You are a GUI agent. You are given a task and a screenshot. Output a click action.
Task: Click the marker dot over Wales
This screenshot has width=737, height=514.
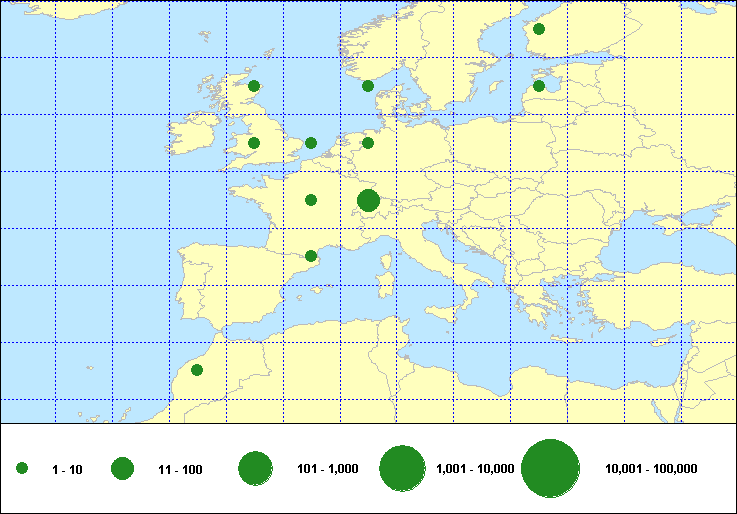coord(254,143)
